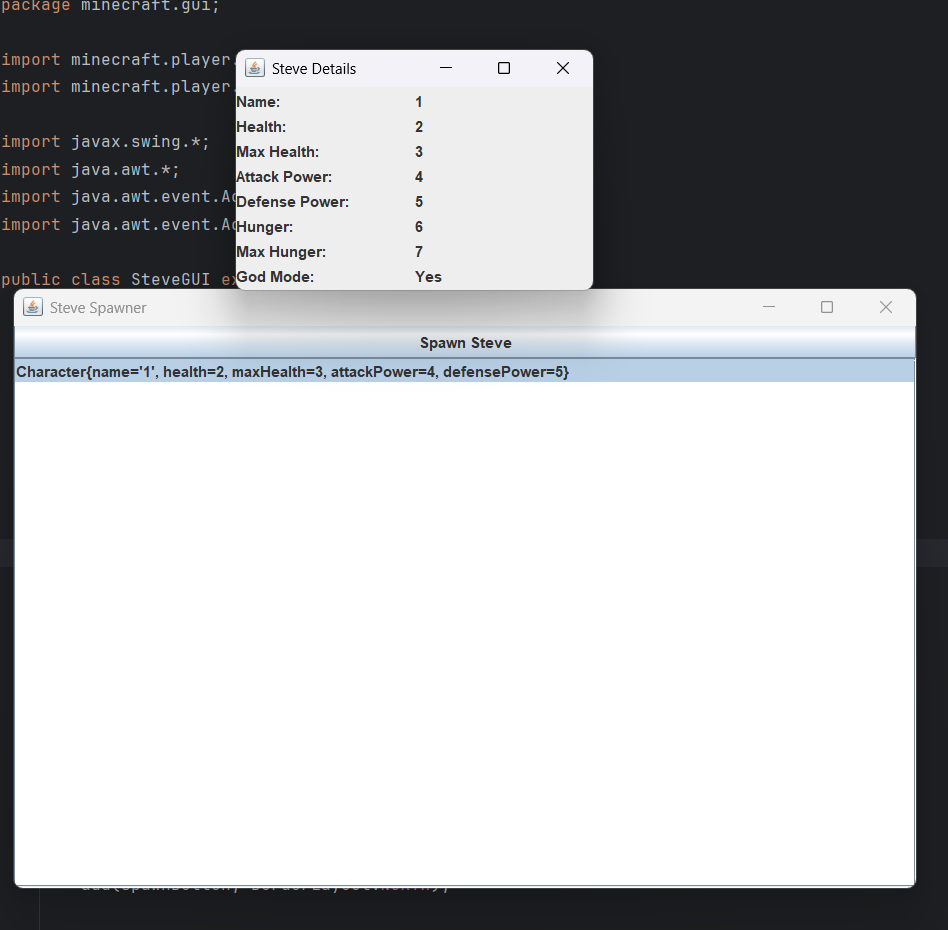Maximize the Steve Spawner window

click(x=827, y=307)
